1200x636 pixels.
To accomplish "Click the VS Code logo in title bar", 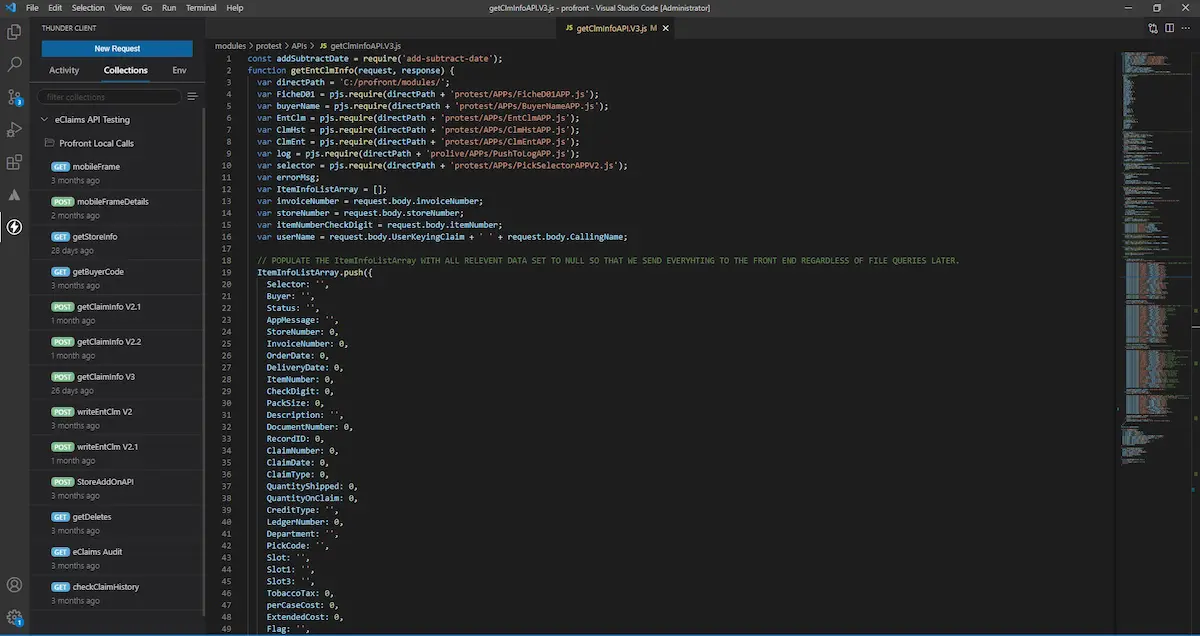I will (x=10, y=7).
